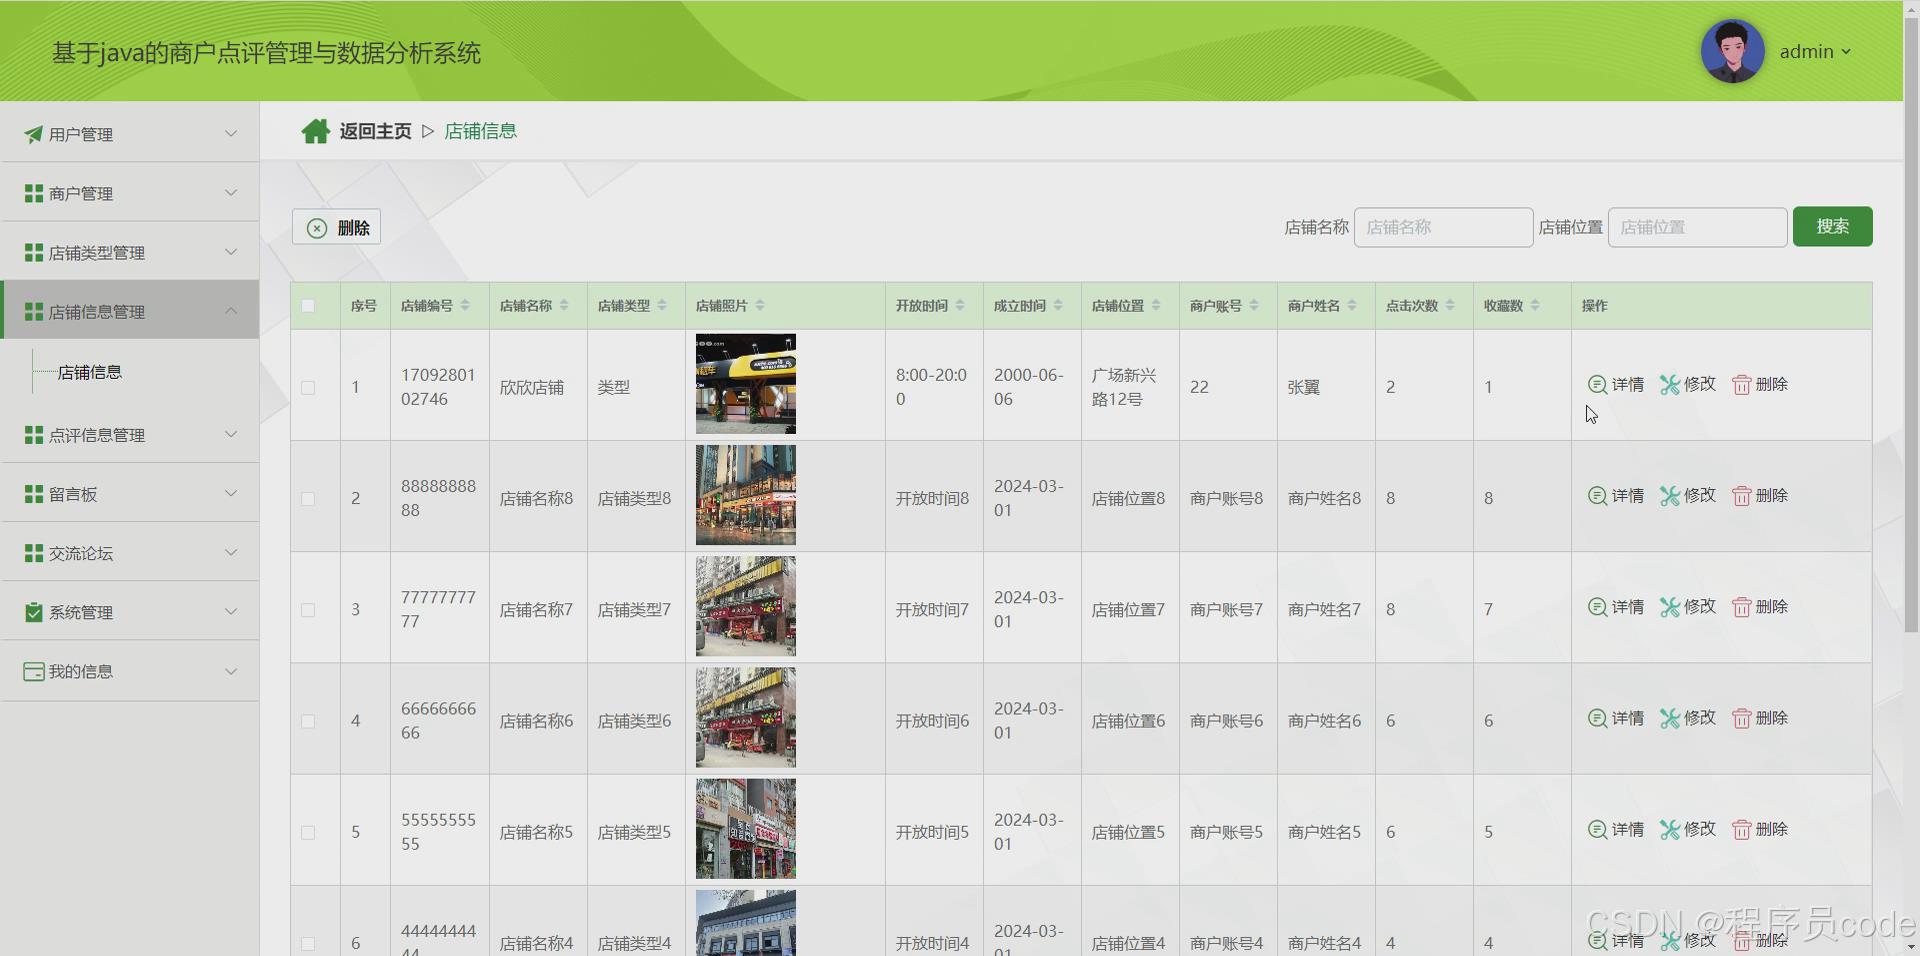
Task: Sort the table by 商户姓名
Action: coord(1352,306)
